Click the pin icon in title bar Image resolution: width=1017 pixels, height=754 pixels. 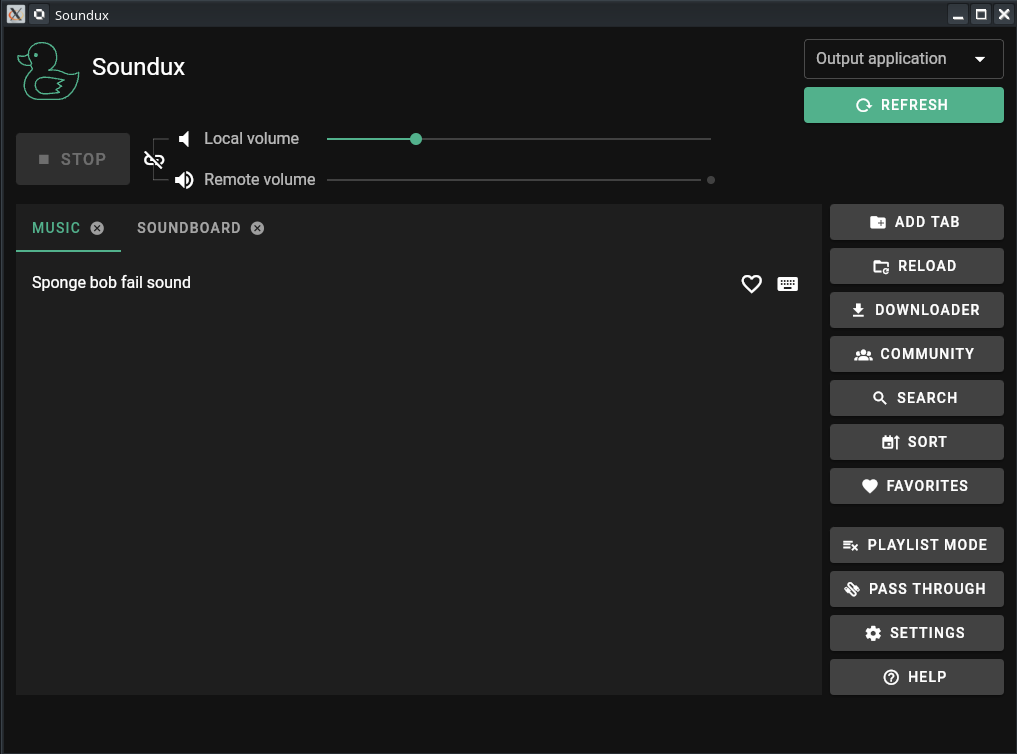coord(40,14)
